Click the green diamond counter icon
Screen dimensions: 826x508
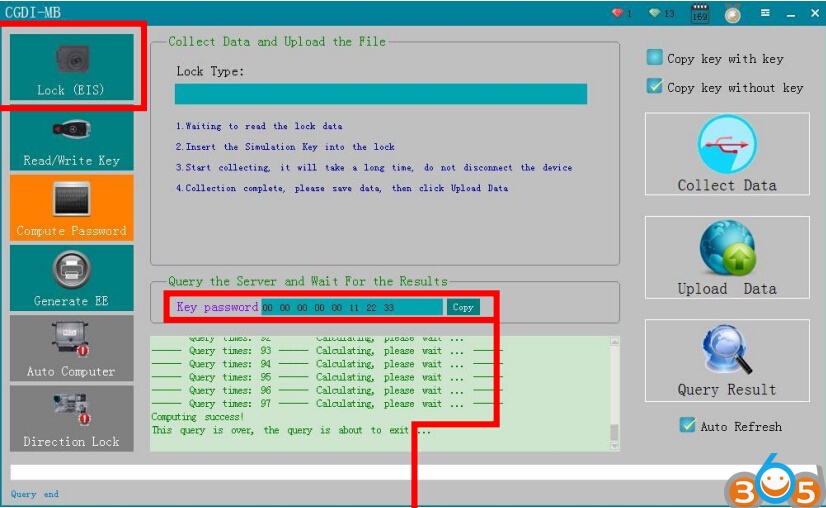(655, 13)
